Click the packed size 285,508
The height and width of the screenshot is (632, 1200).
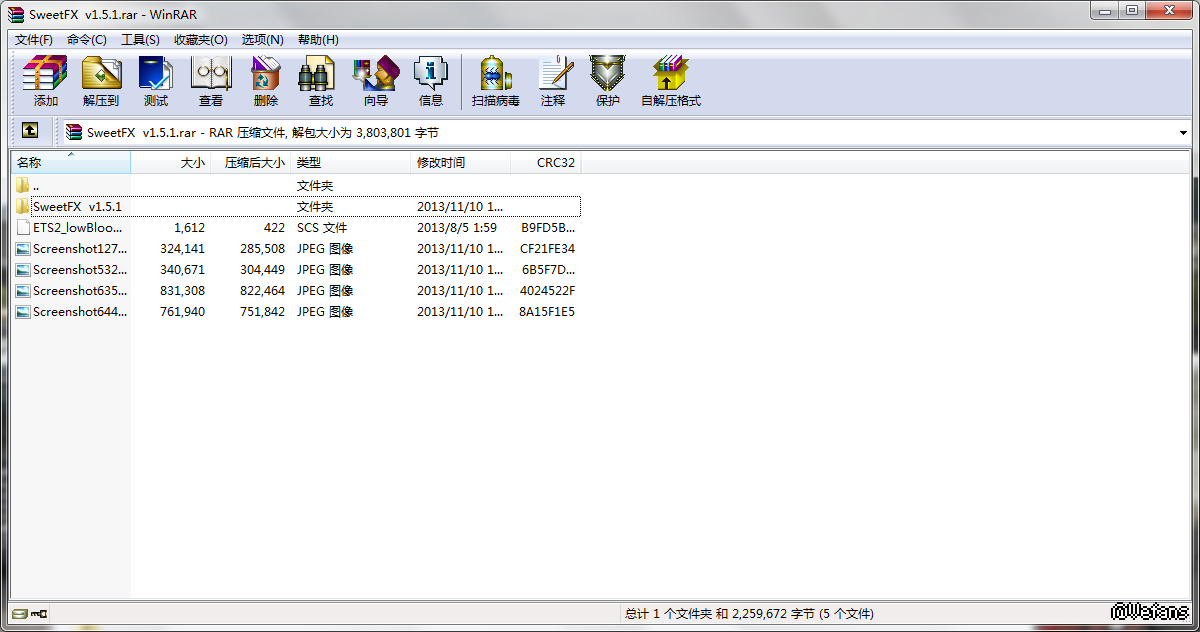coord(262,248)
